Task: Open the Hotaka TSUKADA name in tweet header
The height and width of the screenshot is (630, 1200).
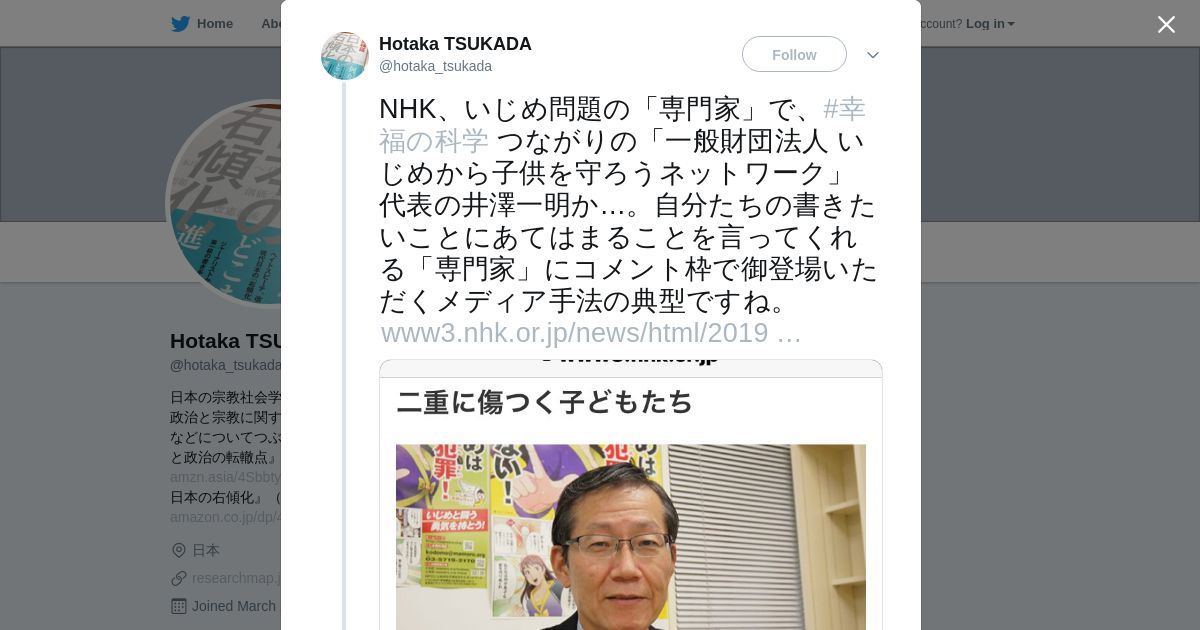Action: pyautogui.click(x=455, y=44)
